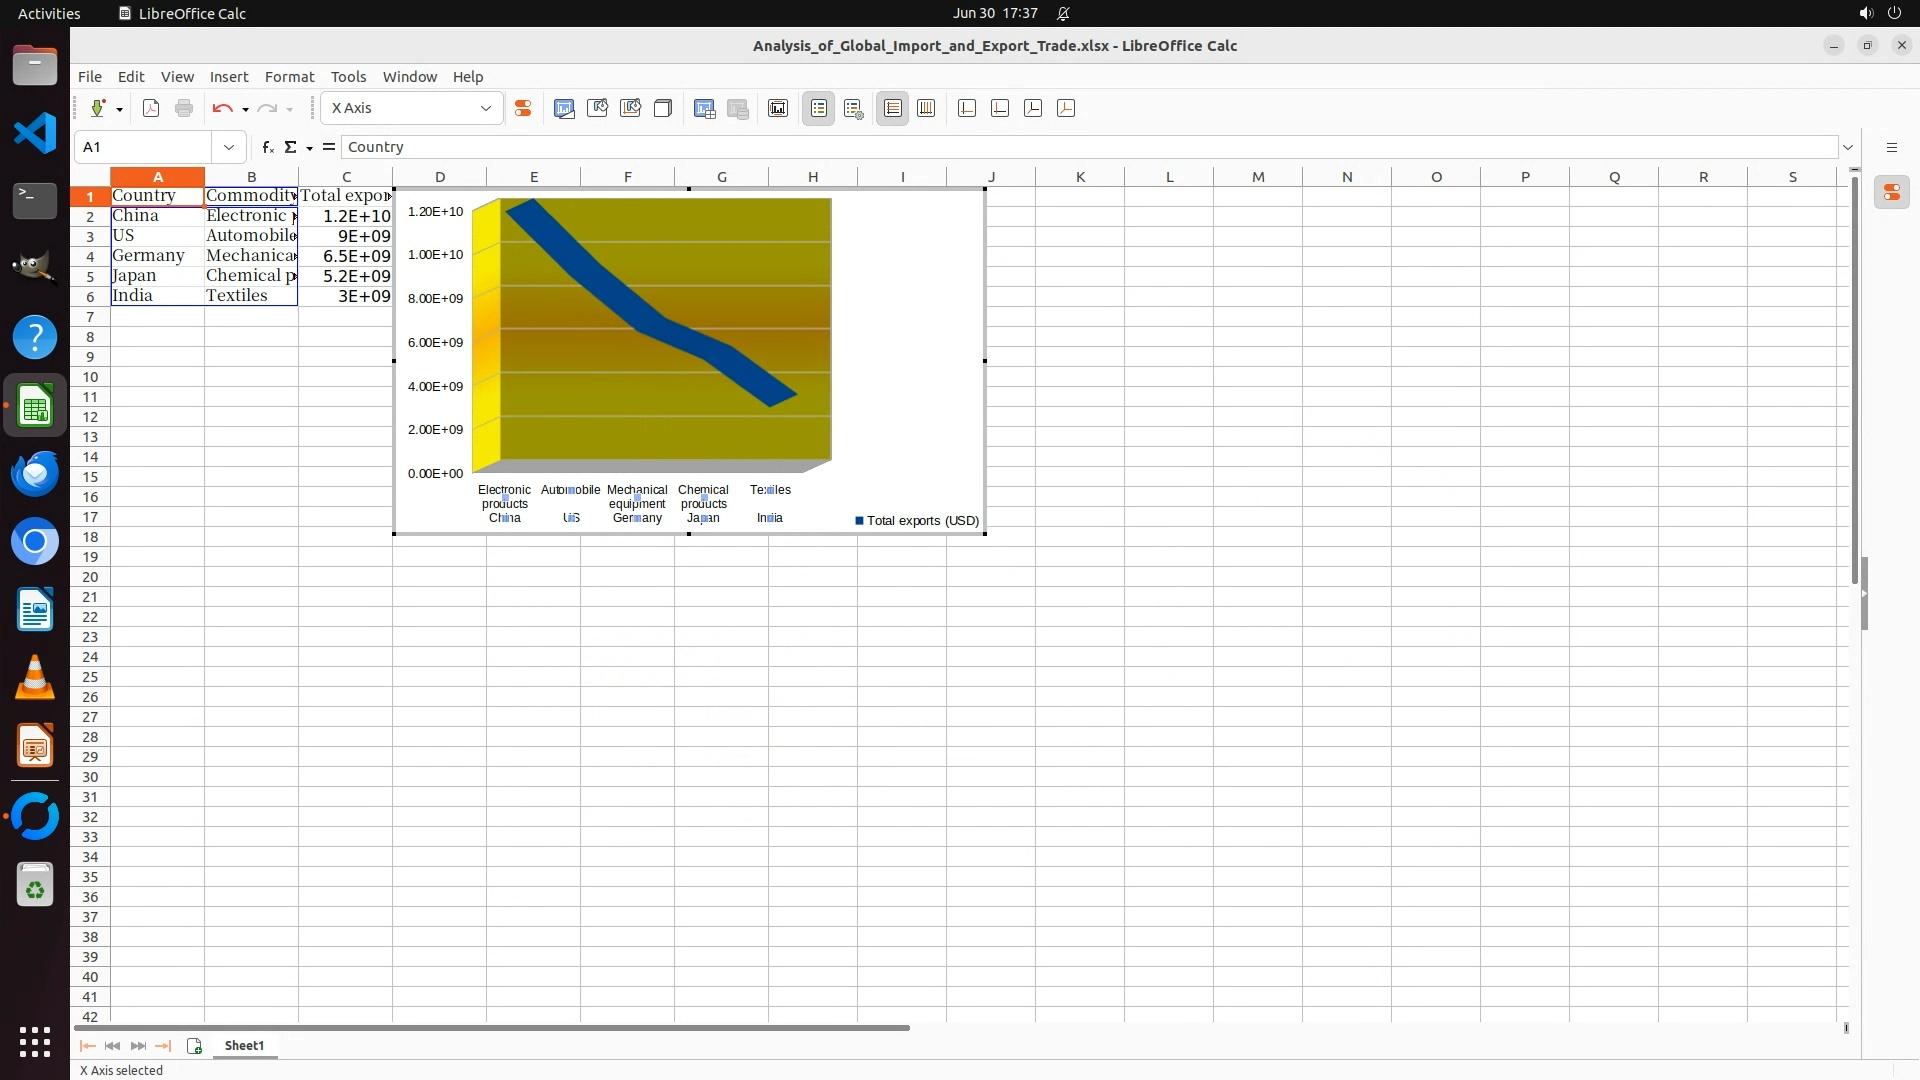Click the Activities button
The width and height of the screenshot is (1920, 1080).
(49, 13)
